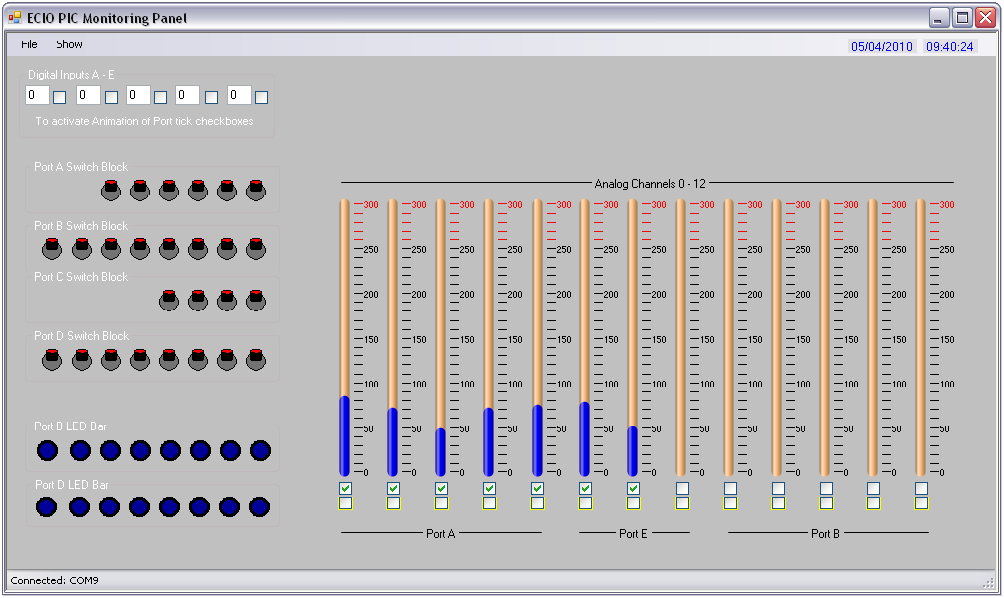Image resolution: width=1004 pixels, height=598 pixels.
Task: Click the first LED in the upper Port D LED Bar
Action: click(x=47, y=450)
